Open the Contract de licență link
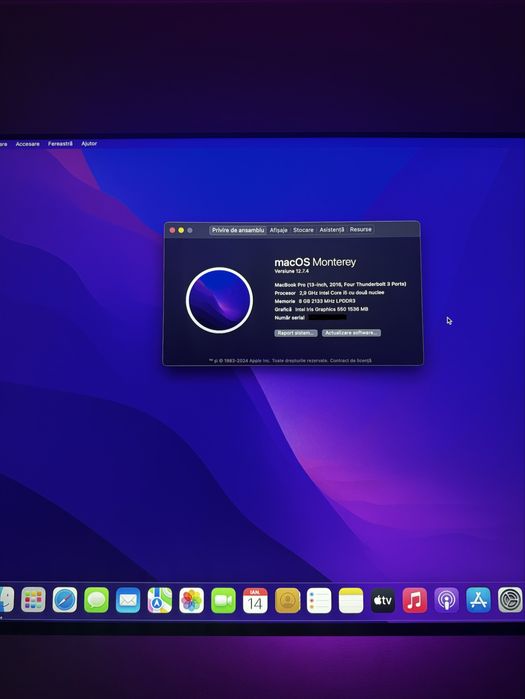The width and height of the screenshot is (525, 699). (x=351, y=360)
